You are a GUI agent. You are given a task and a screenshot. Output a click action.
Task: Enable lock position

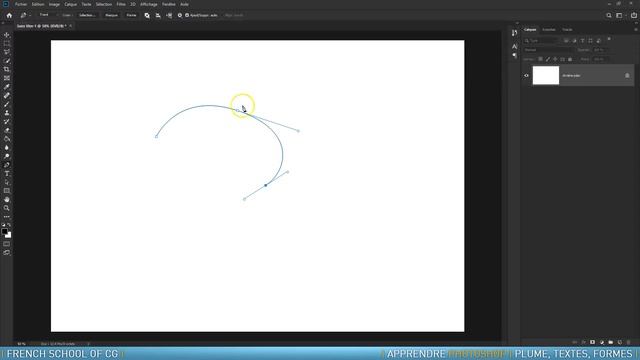pos(555,59)
